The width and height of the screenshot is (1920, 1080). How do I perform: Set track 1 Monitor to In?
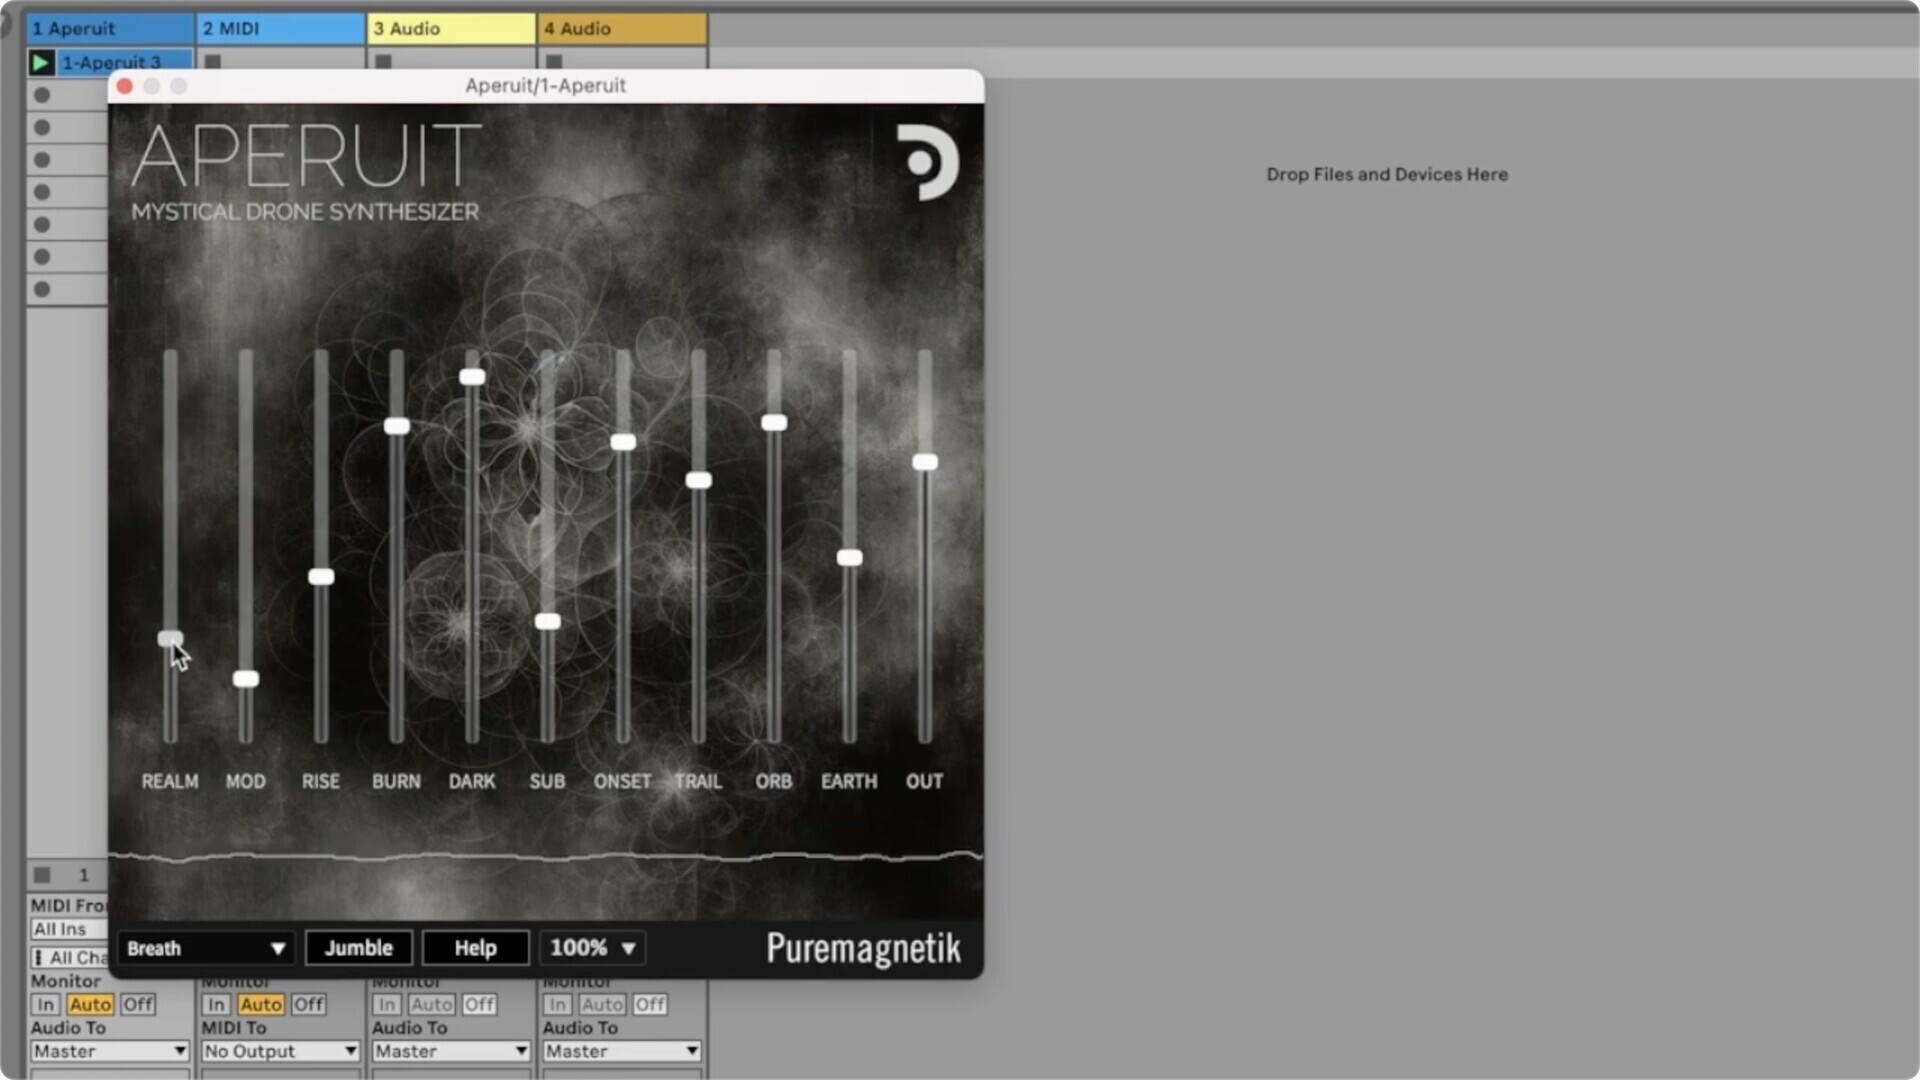tap(45, 1004)
